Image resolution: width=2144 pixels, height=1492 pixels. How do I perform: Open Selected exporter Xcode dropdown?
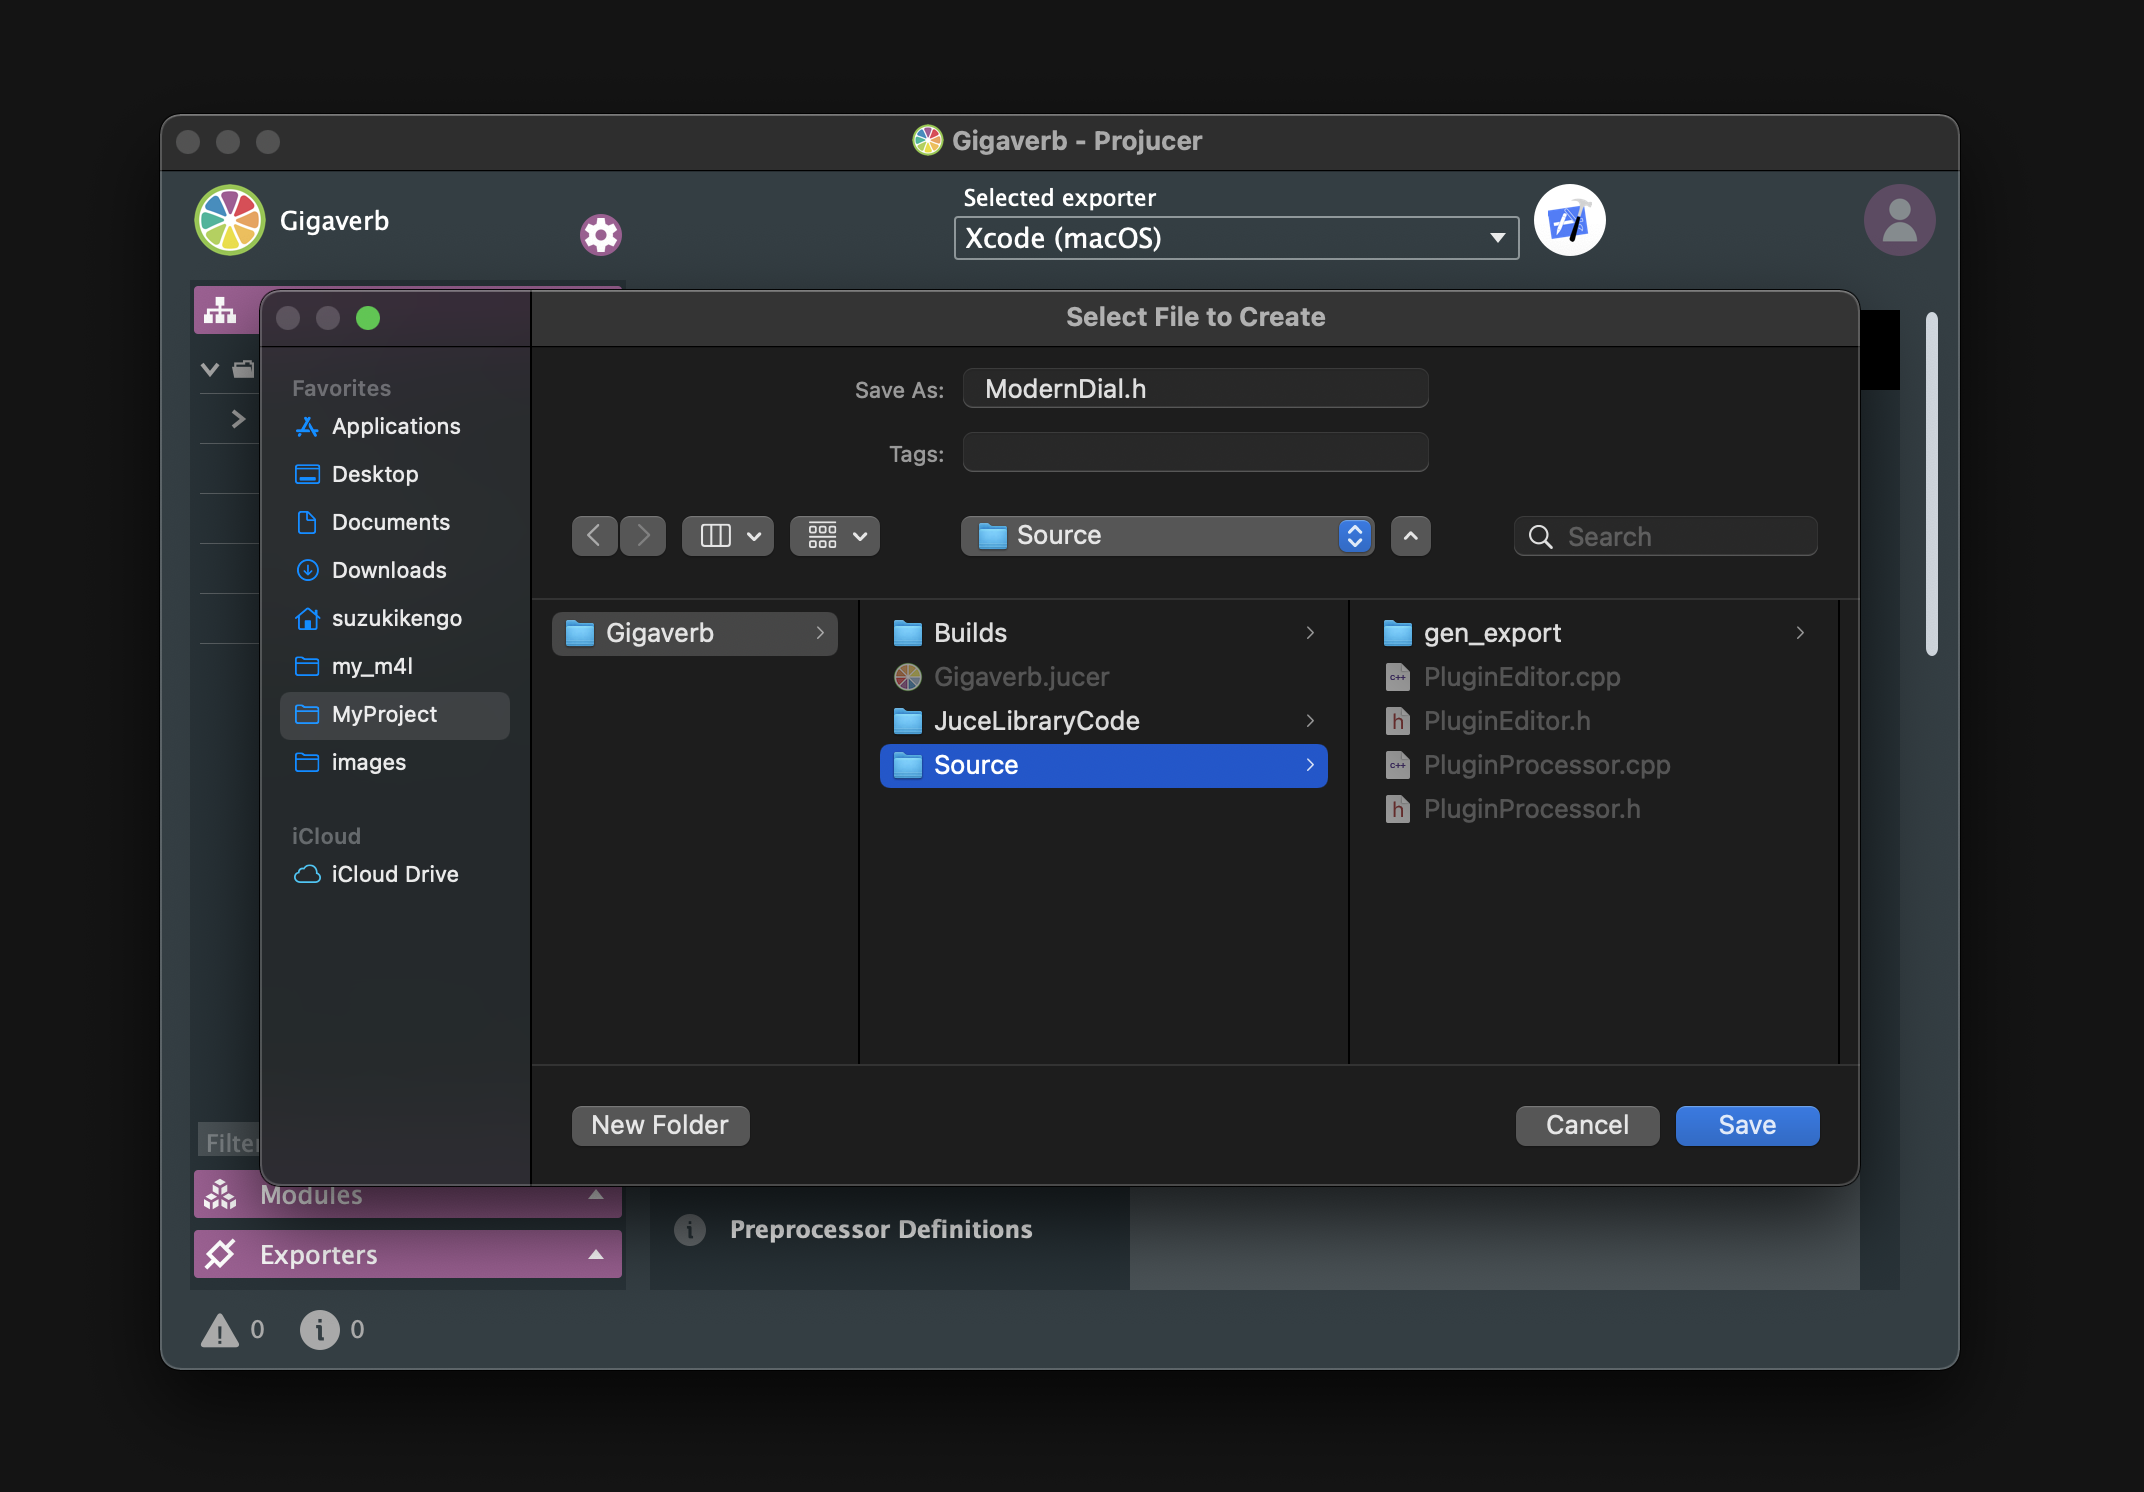tap(1236, 238)
